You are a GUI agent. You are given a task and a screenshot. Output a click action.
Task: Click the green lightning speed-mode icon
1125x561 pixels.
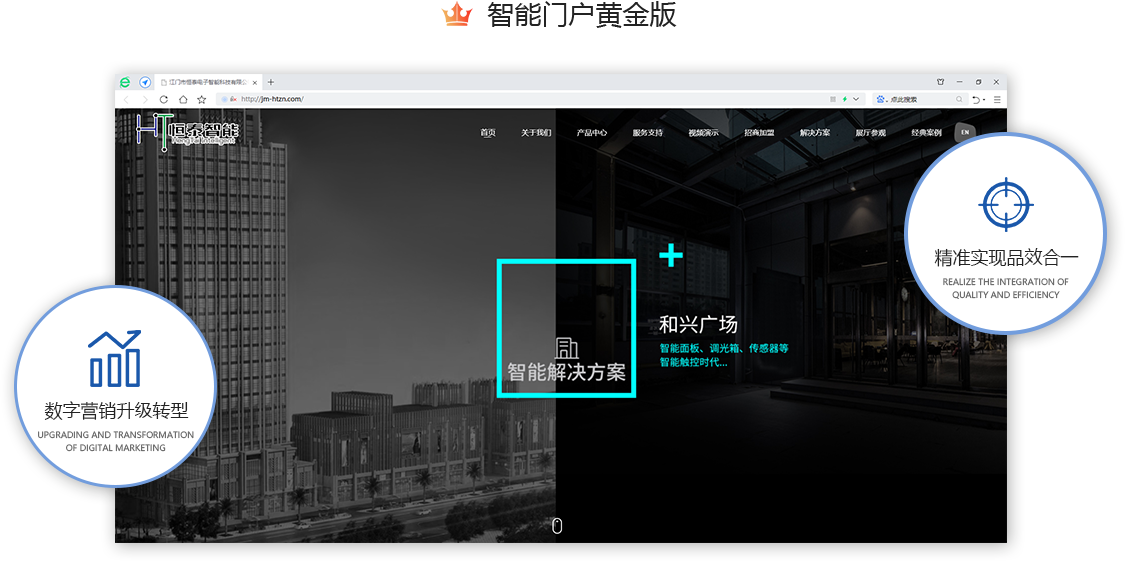[844, 99]
